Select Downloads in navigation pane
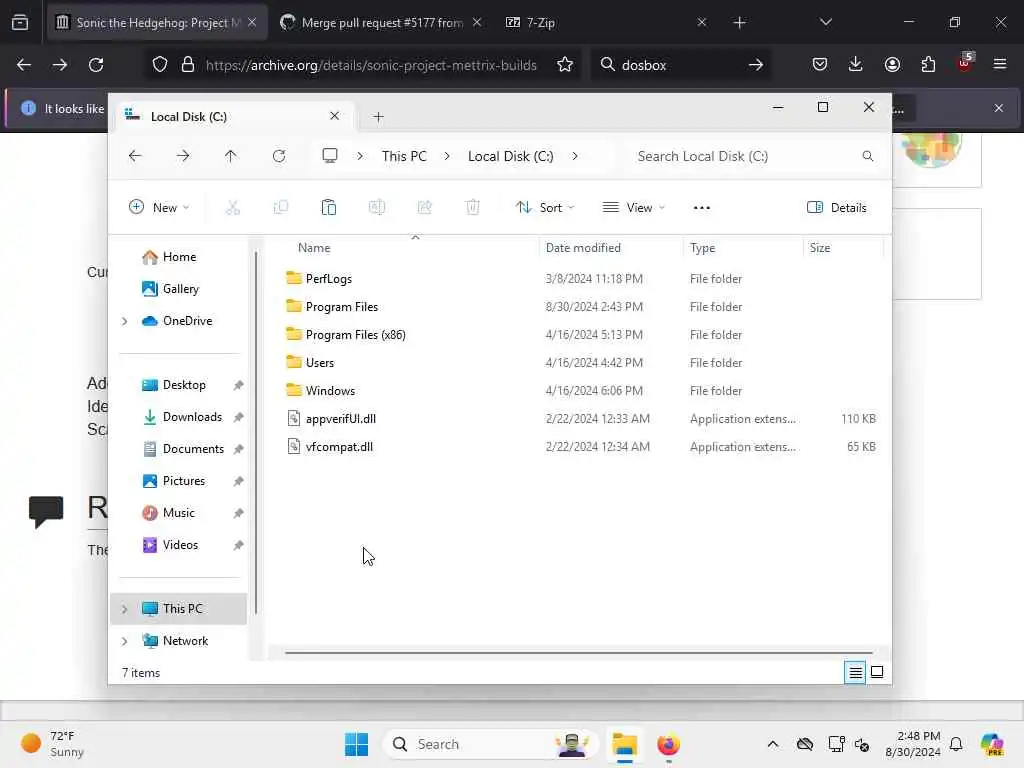 pyautogui.click(x=179, y=417)
